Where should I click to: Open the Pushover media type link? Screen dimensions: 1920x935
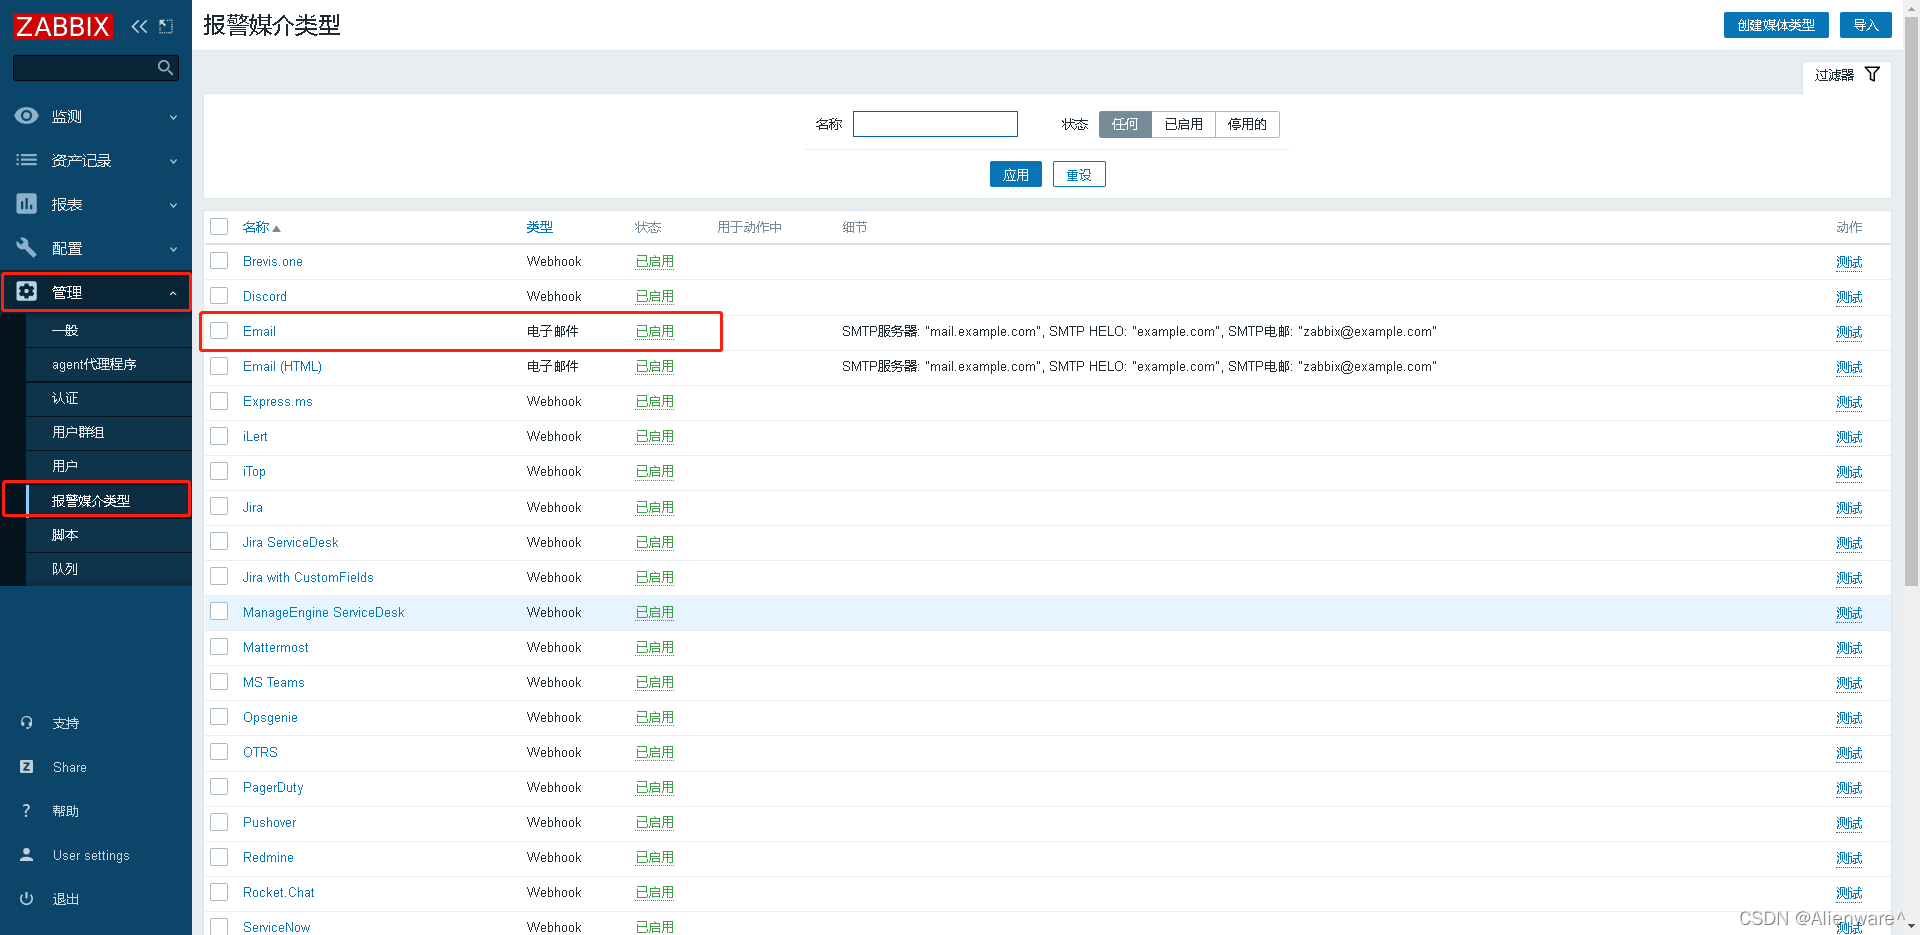point(269,822)
